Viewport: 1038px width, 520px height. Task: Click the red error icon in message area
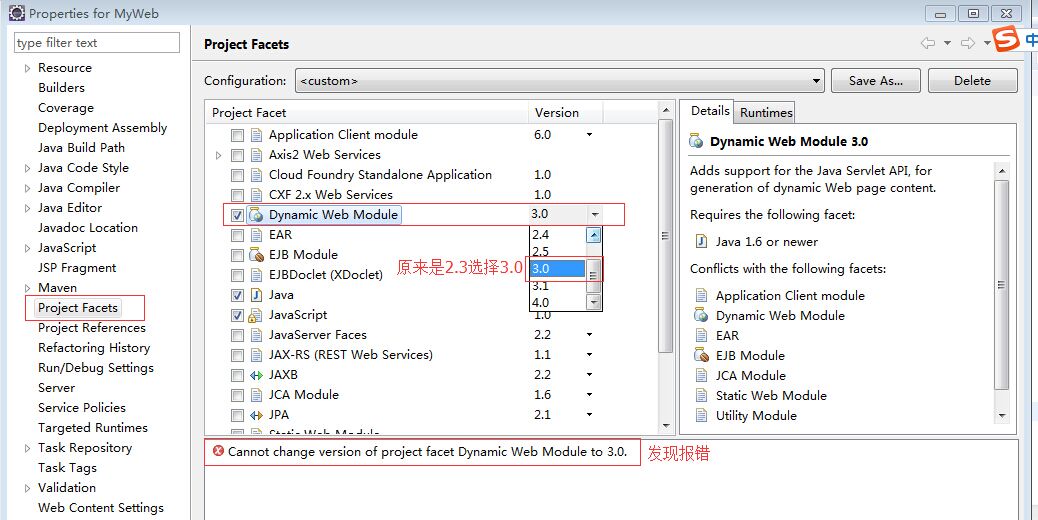(x=218, y=451)
